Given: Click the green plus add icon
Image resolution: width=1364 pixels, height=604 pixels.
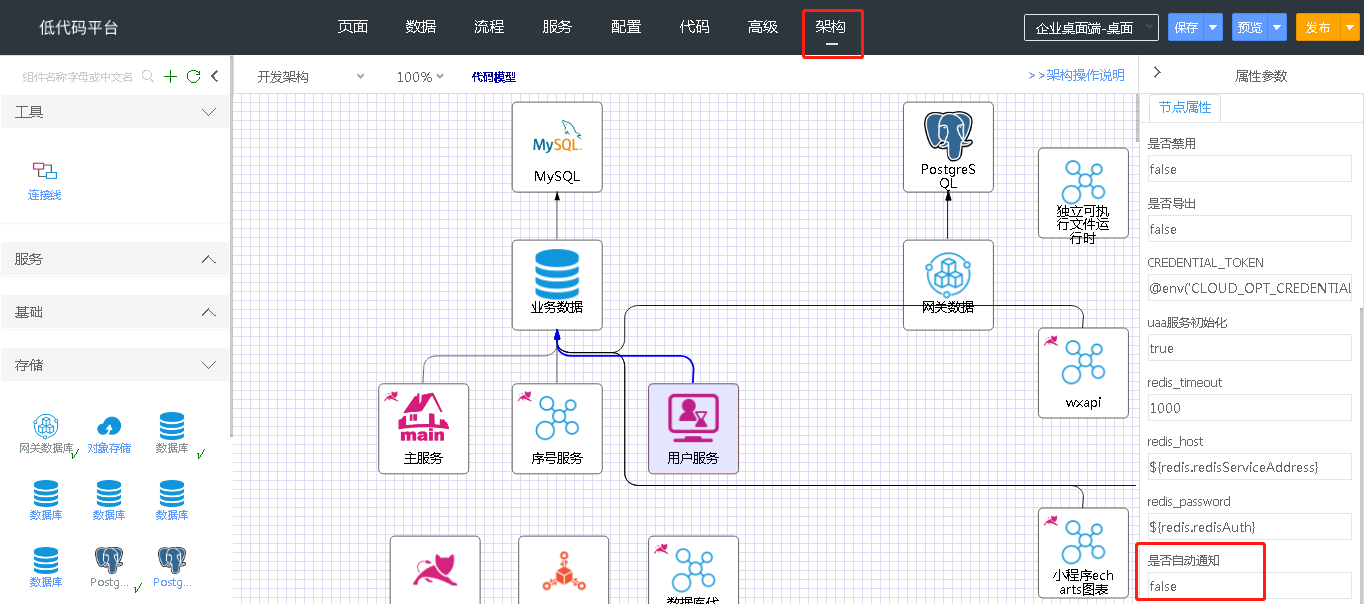Looking at the screenshot, I should [170, 76].
